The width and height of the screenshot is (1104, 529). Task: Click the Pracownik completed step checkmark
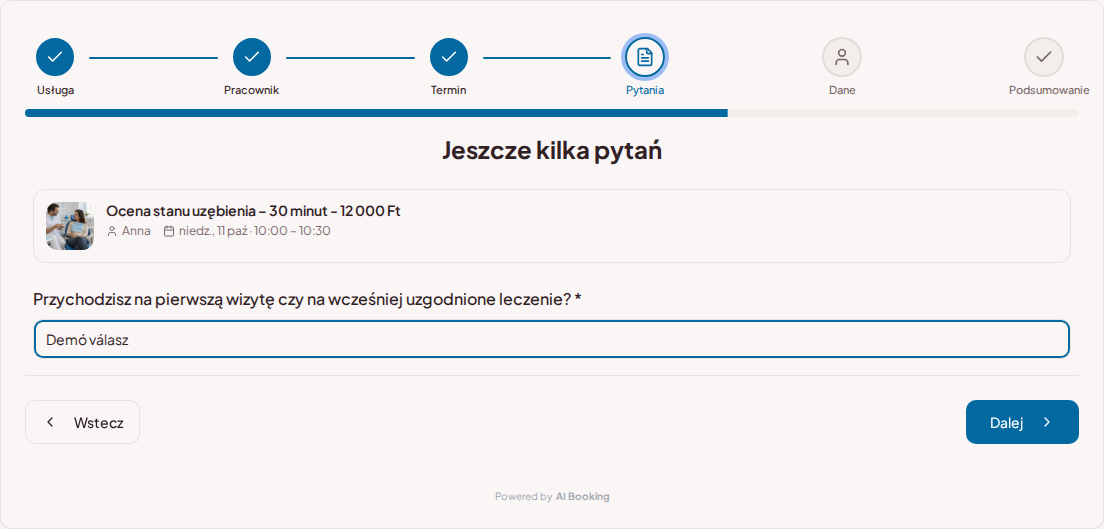tap(251, 57)
